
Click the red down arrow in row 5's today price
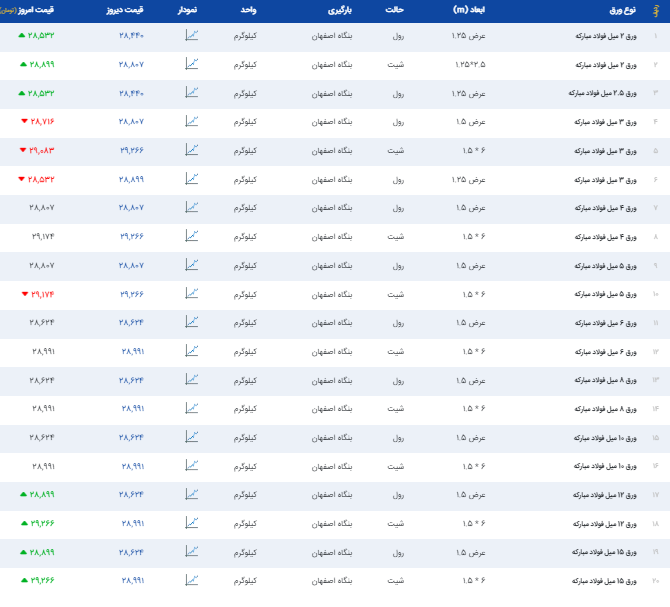(23, 151)
